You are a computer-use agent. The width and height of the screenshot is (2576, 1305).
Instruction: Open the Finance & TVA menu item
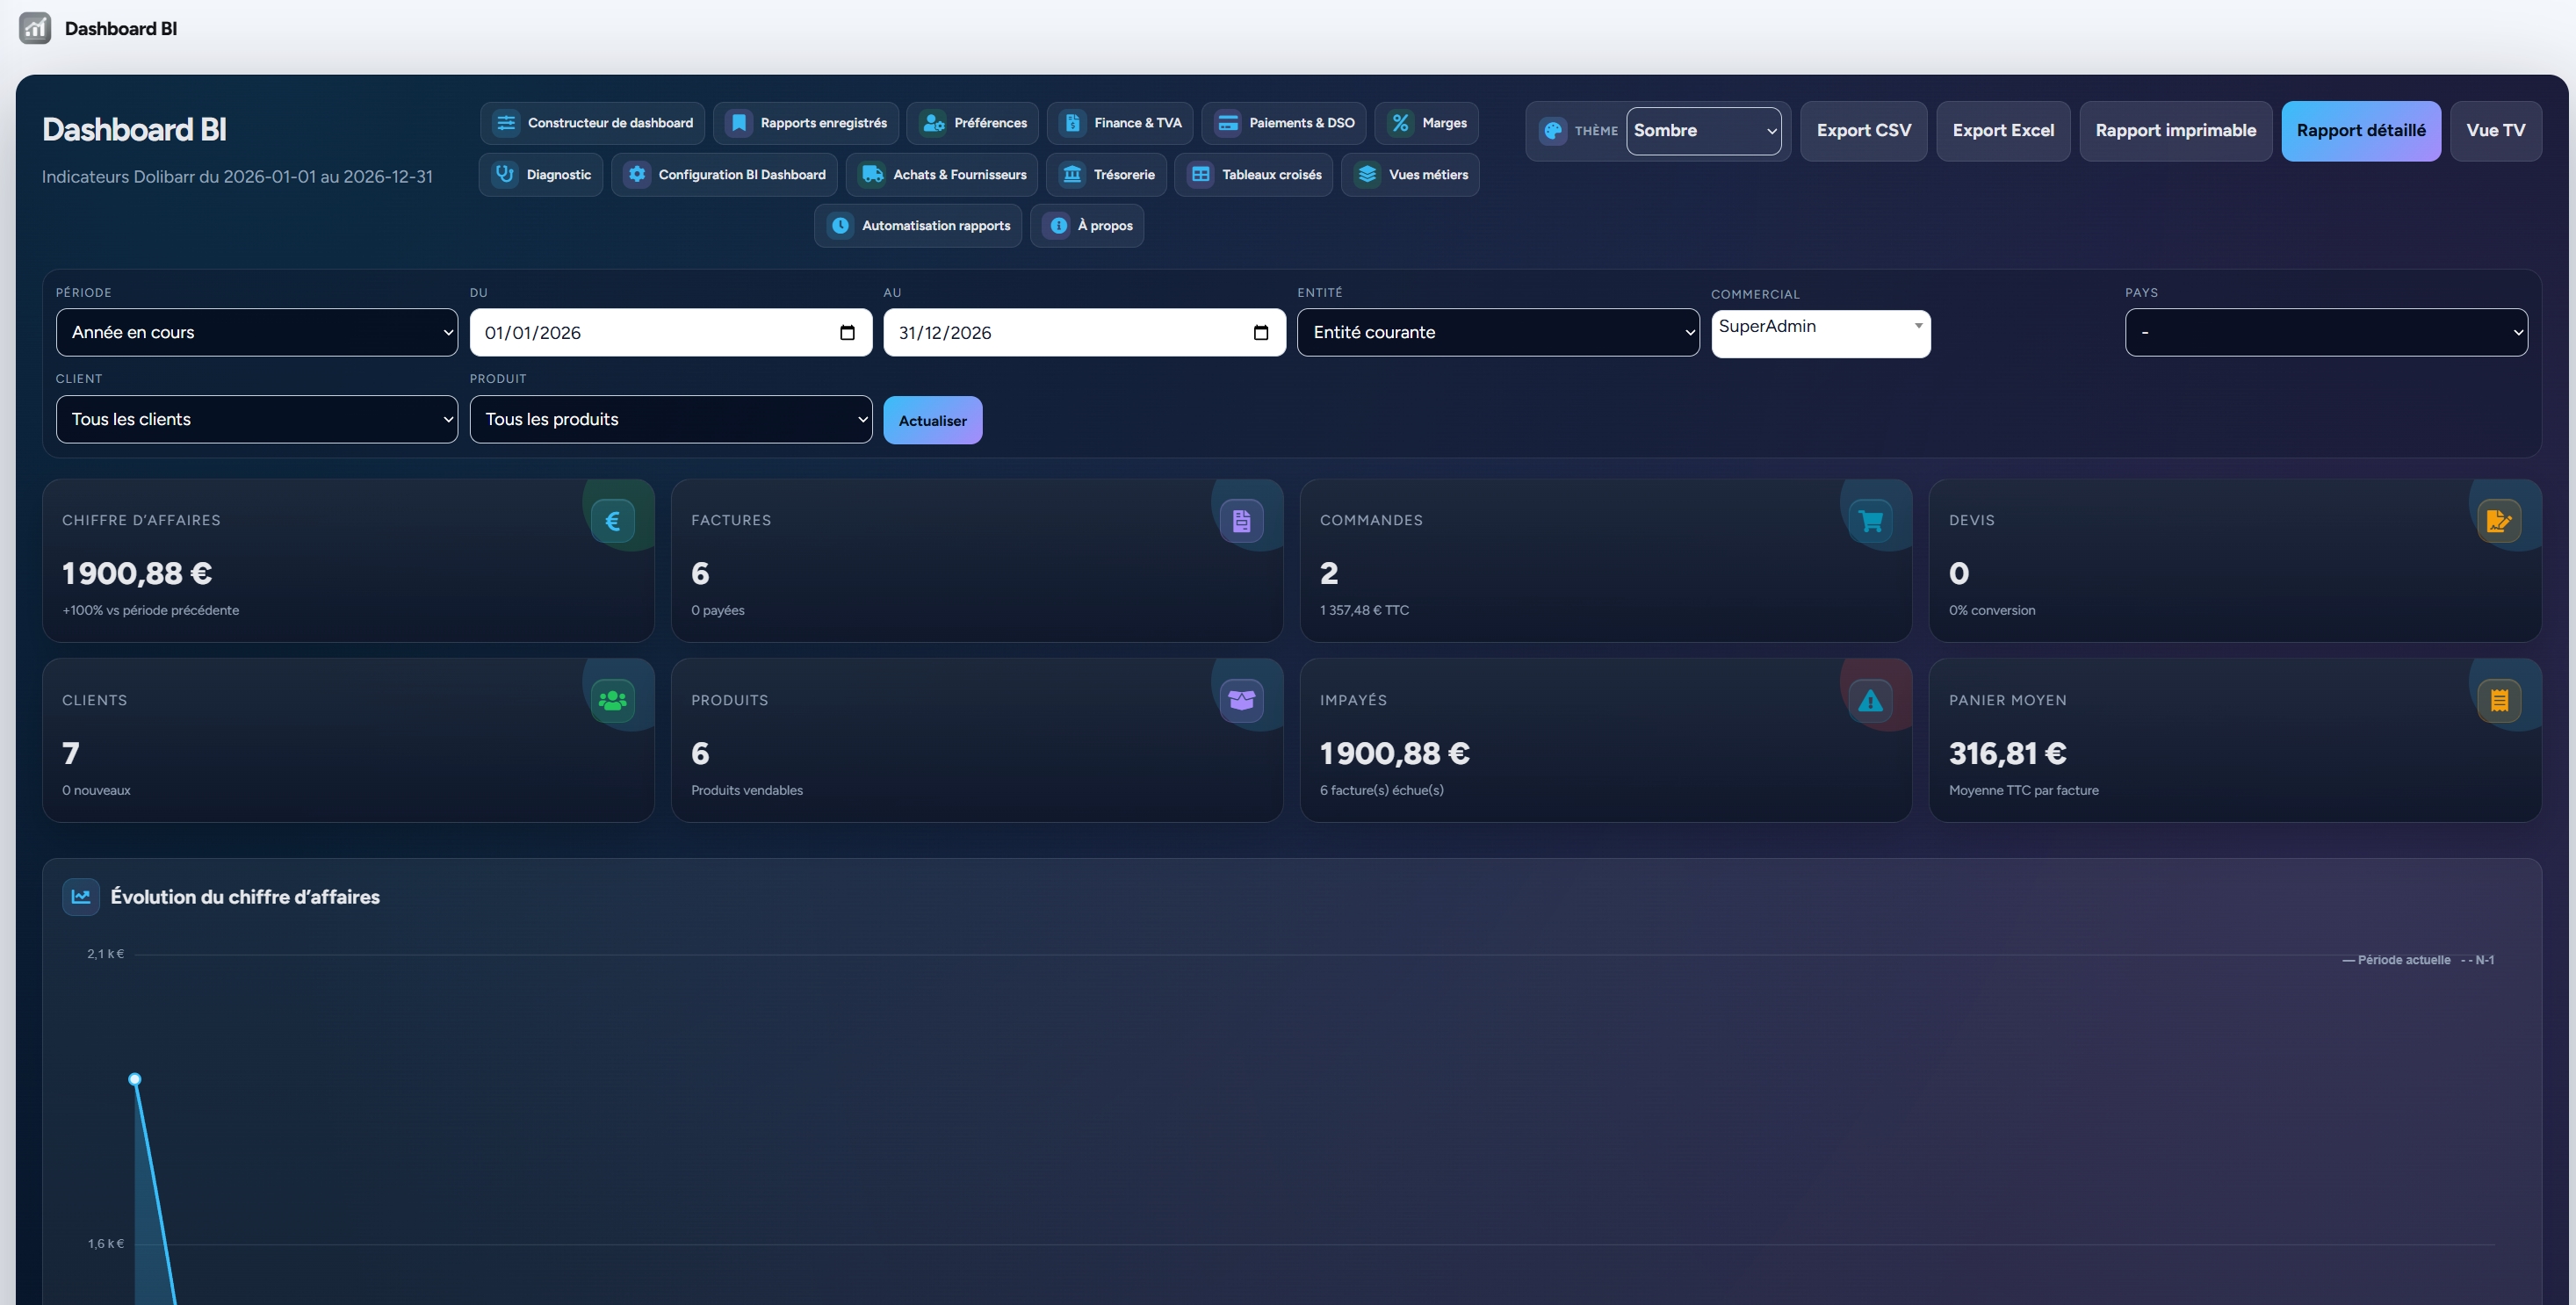click(x=1120, y=123)
